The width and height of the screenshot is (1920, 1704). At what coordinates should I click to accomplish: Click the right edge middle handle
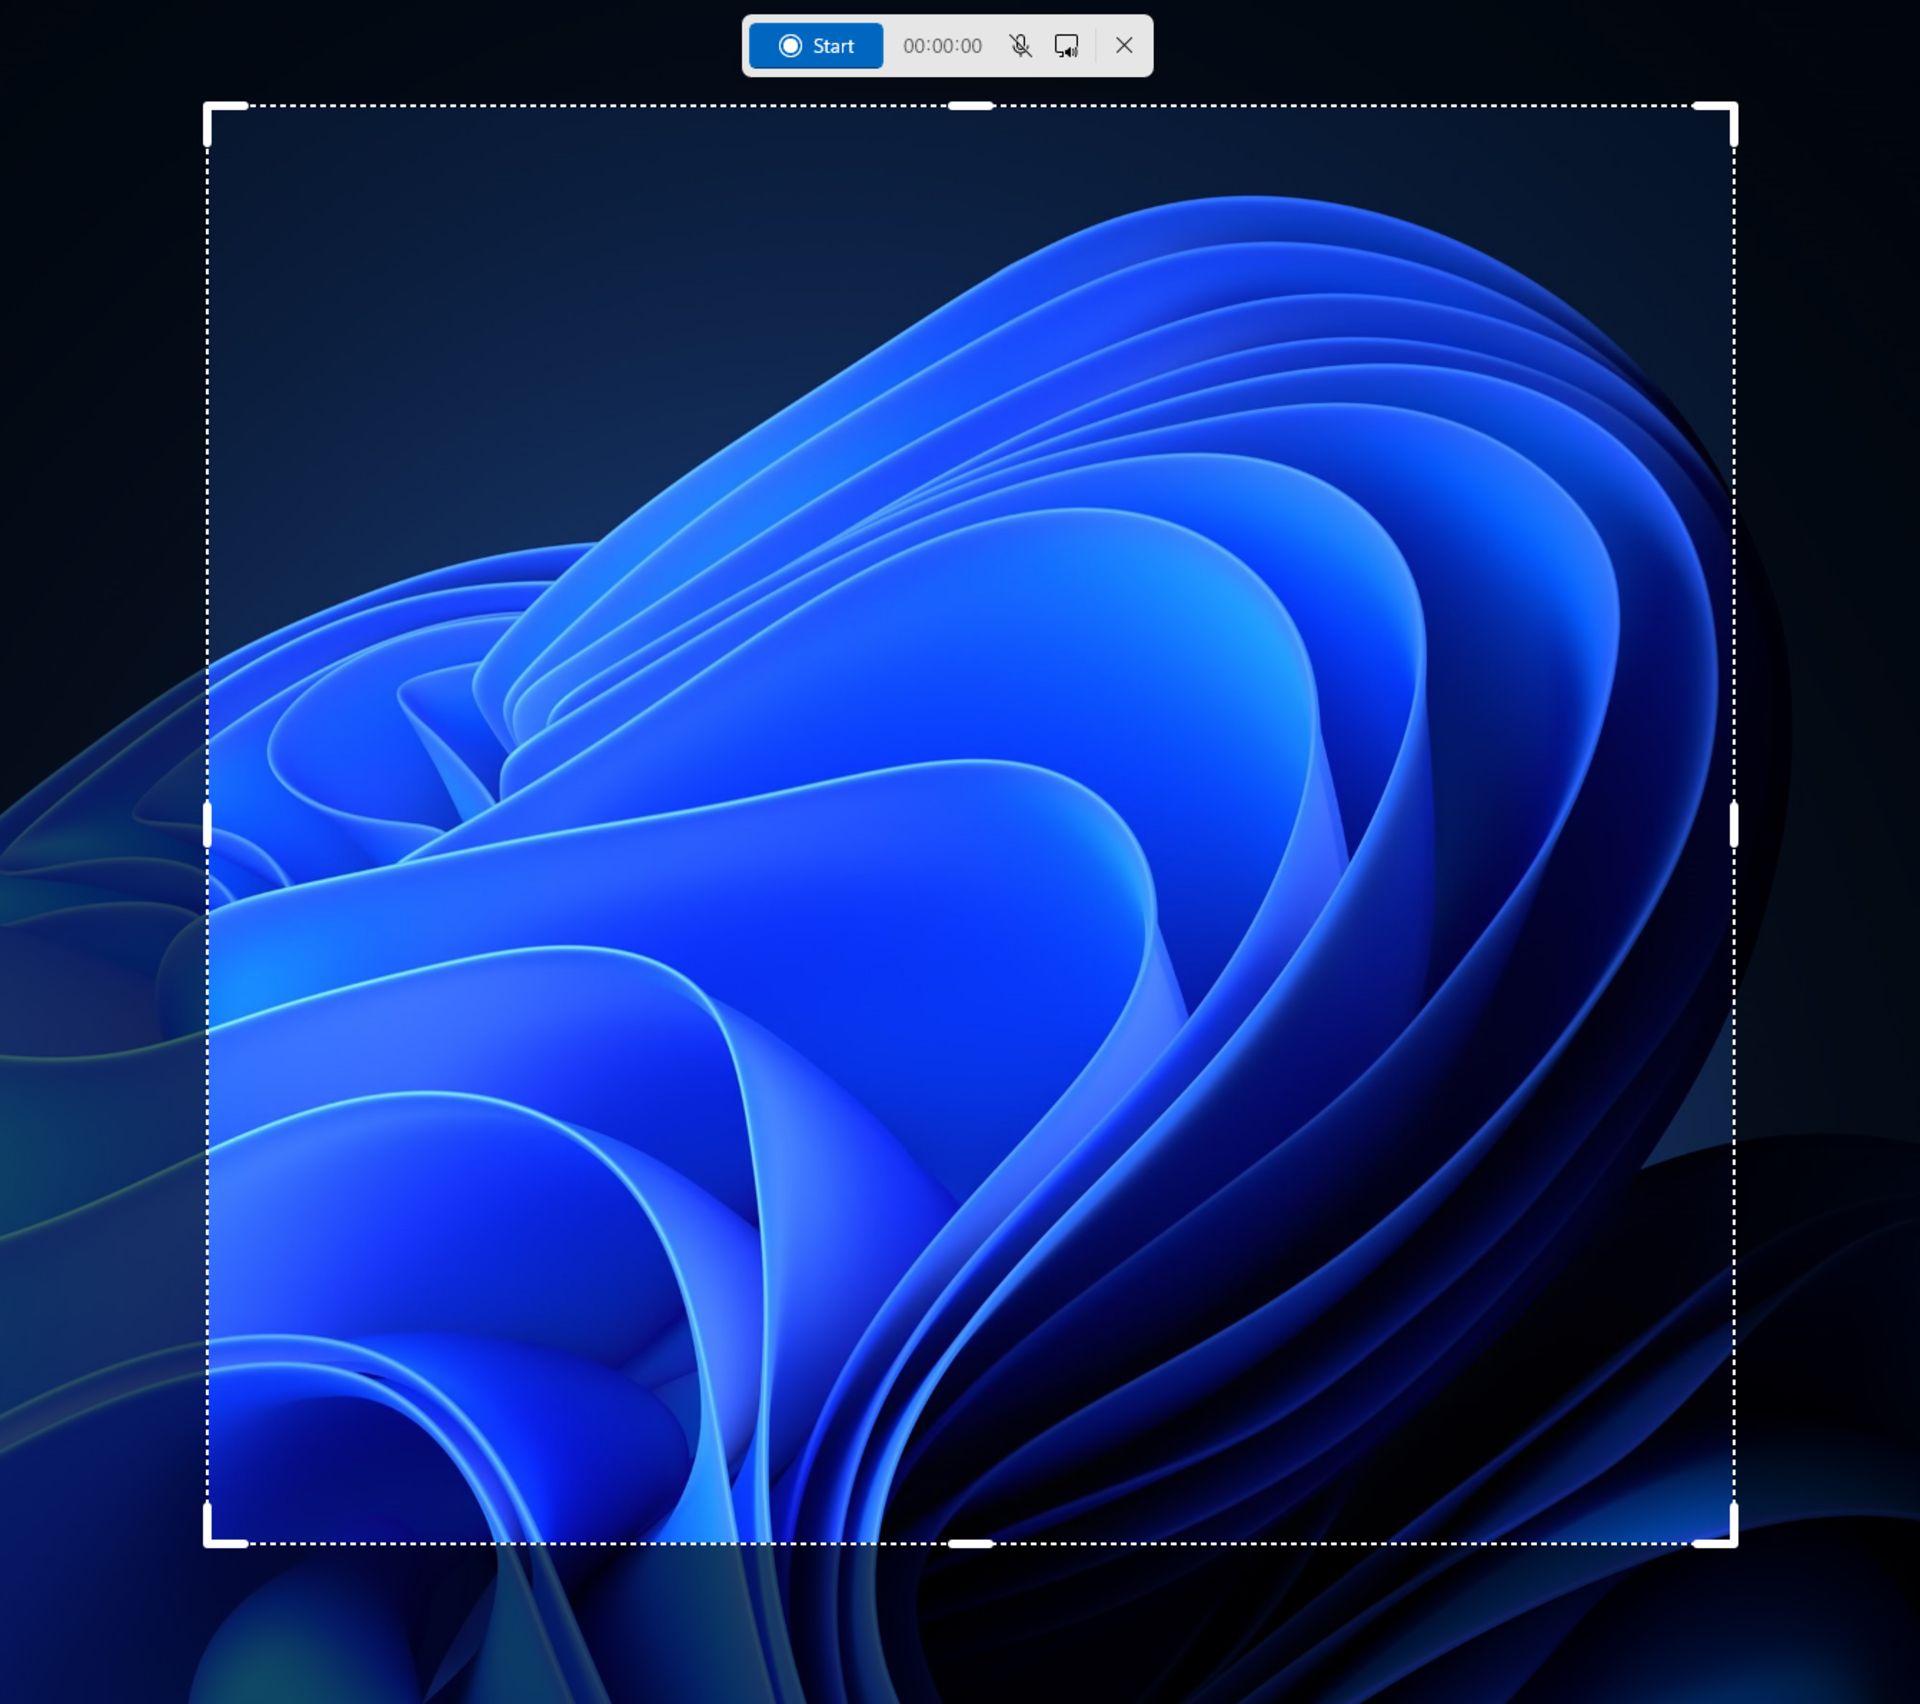tap(1734, 825)
